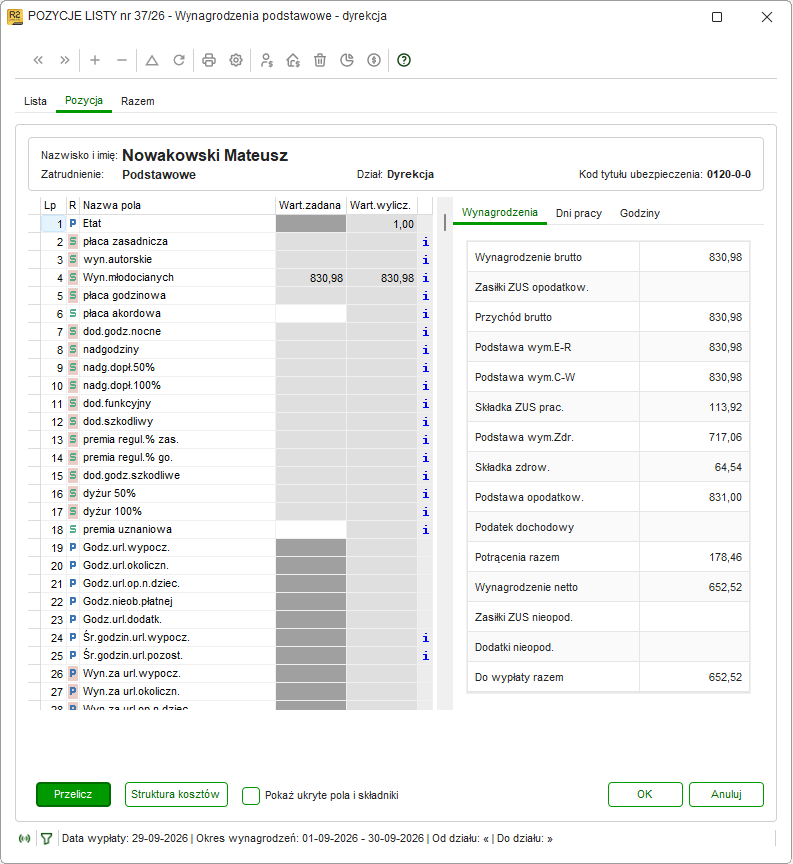Click info icon for Śr.godzin.url.wypocz. row
The image size is (793, 864).
point(425,638)
